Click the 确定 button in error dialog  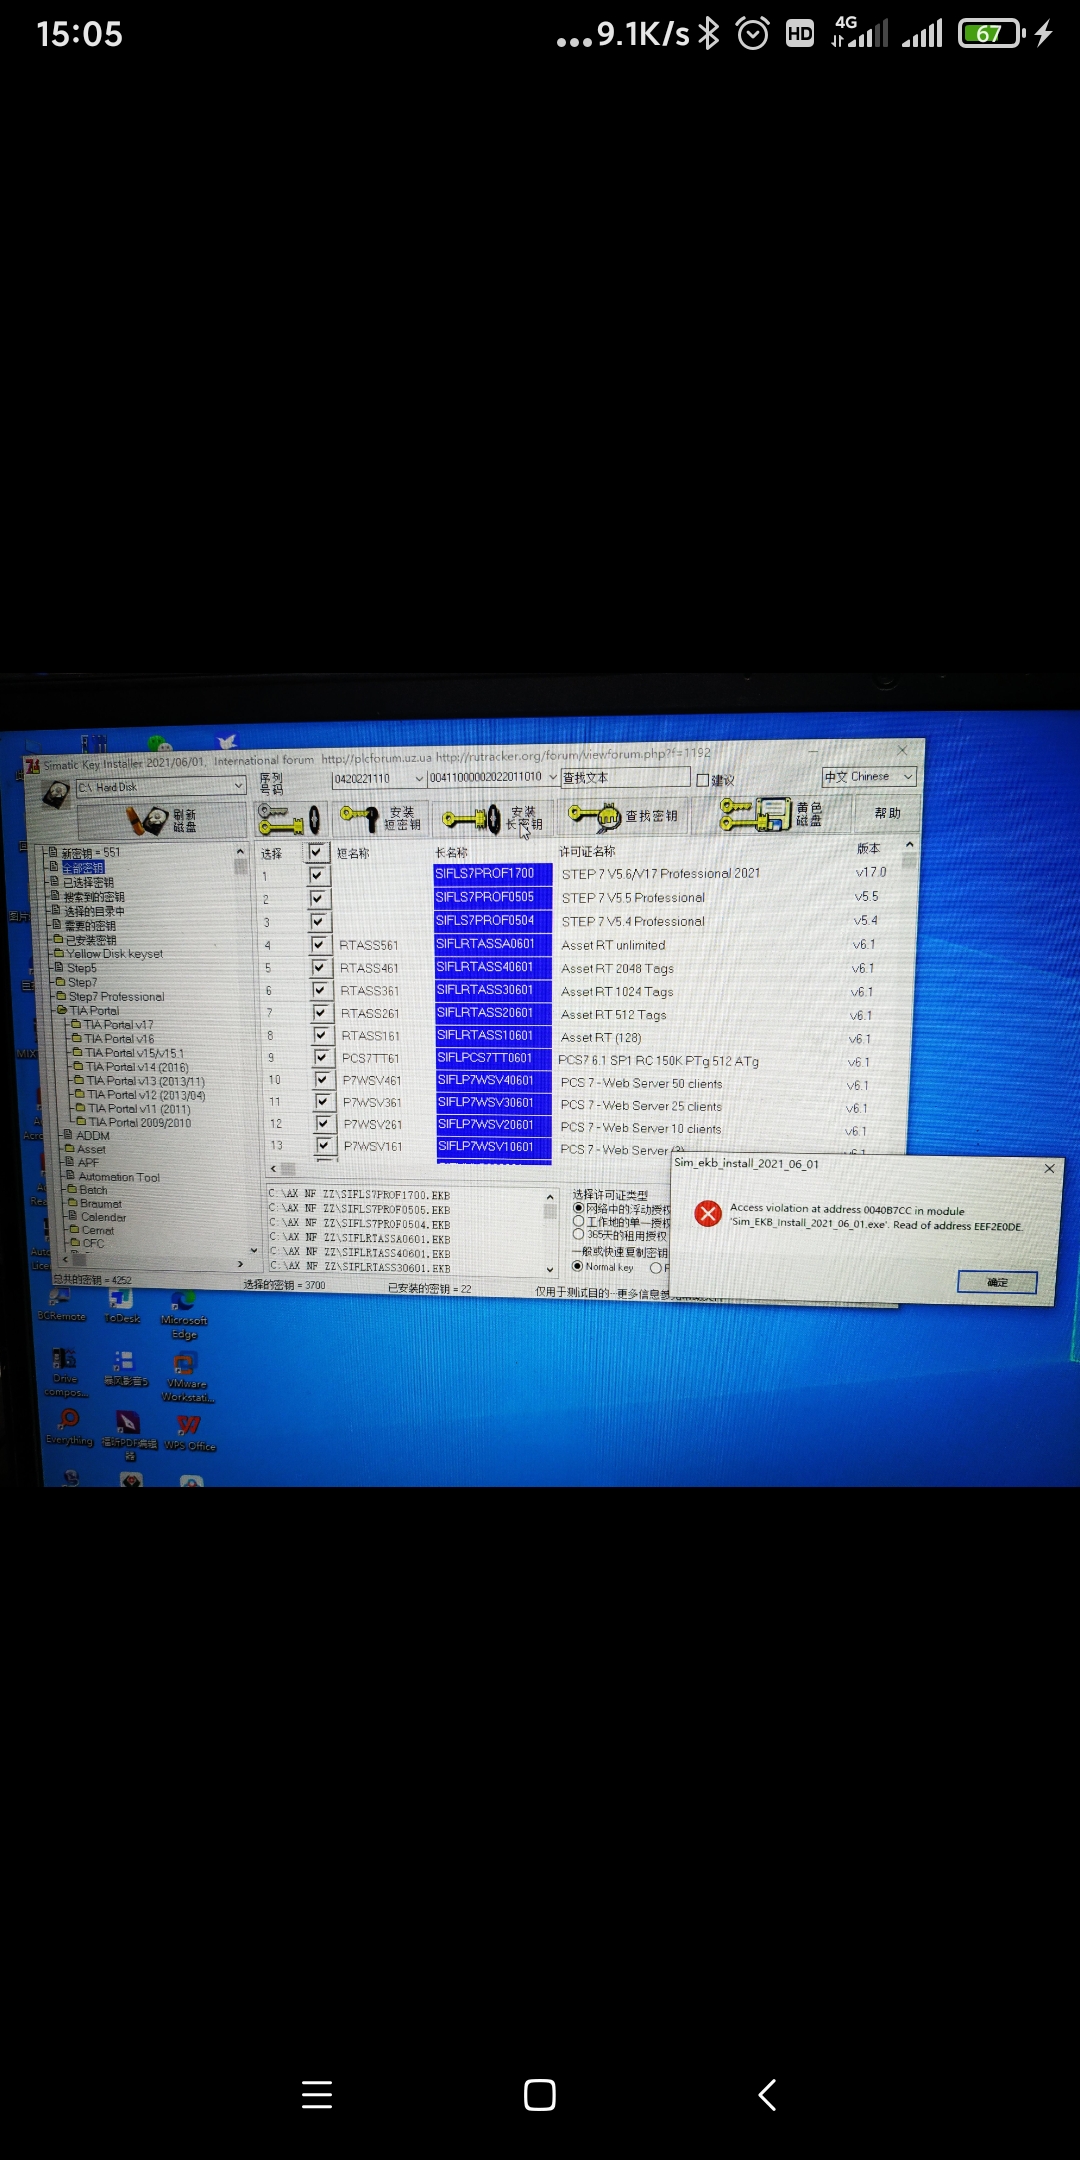[x=996, y=1282]
